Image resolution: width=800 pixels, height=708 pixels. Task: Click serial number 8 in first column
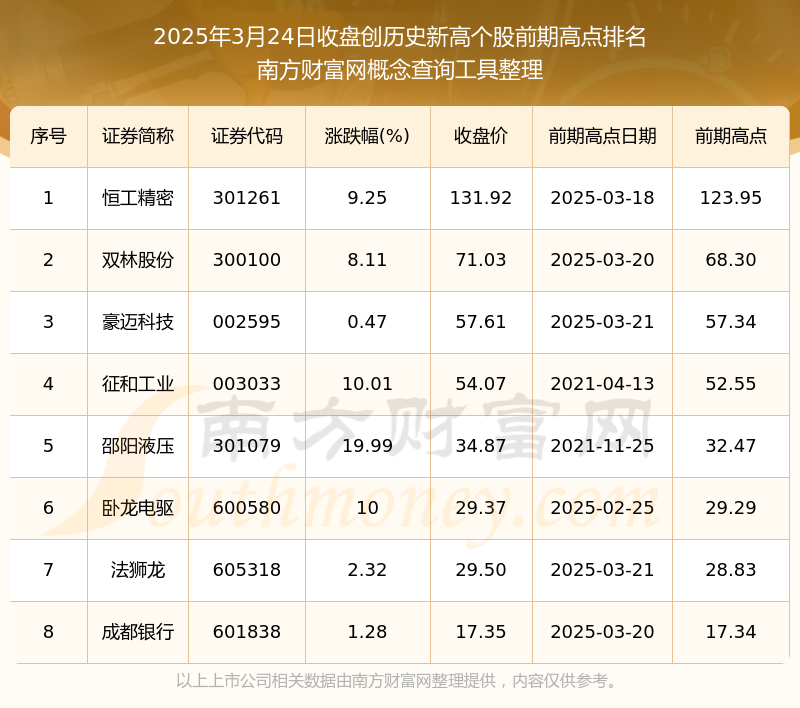pyautogui.click(x=48, y=632)
